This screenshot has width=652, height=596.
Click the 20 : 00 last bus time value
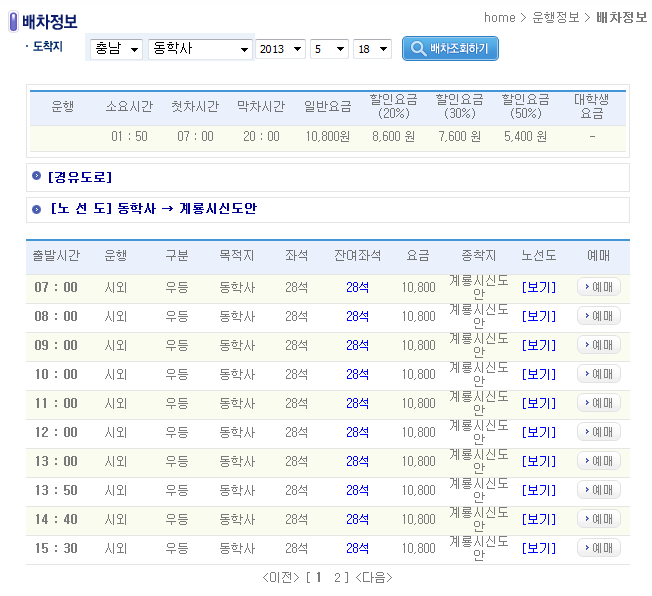(x=261, y=136)
